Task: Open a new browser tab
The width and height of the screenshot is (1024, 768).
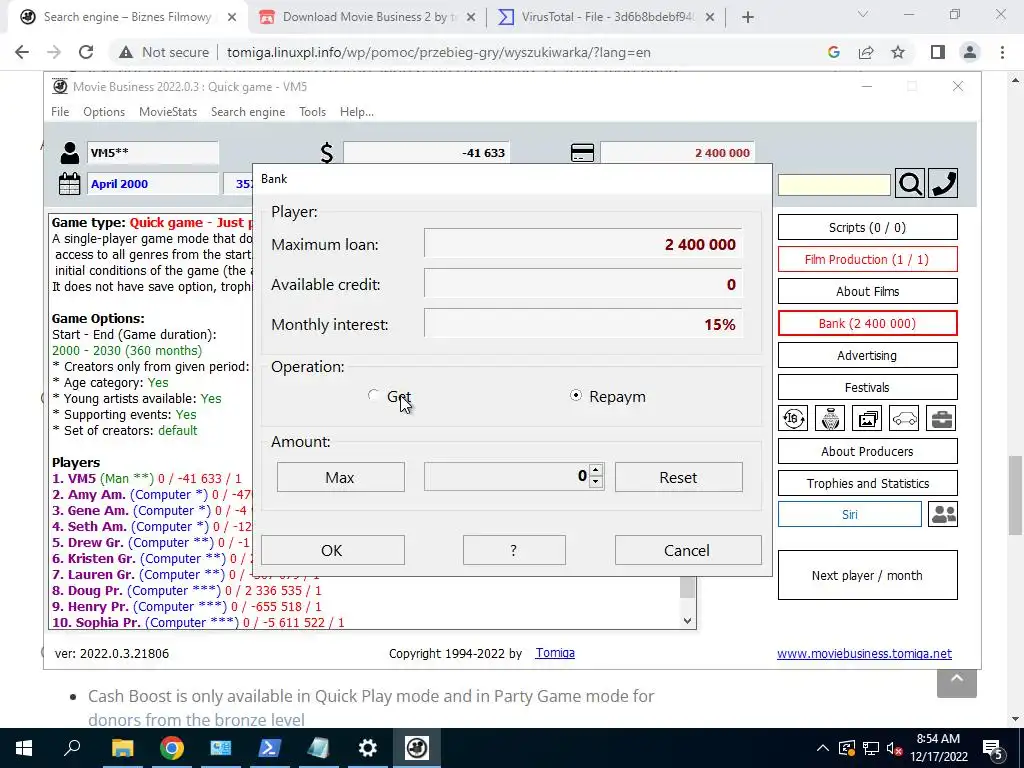Action: [x=748, y=18]
